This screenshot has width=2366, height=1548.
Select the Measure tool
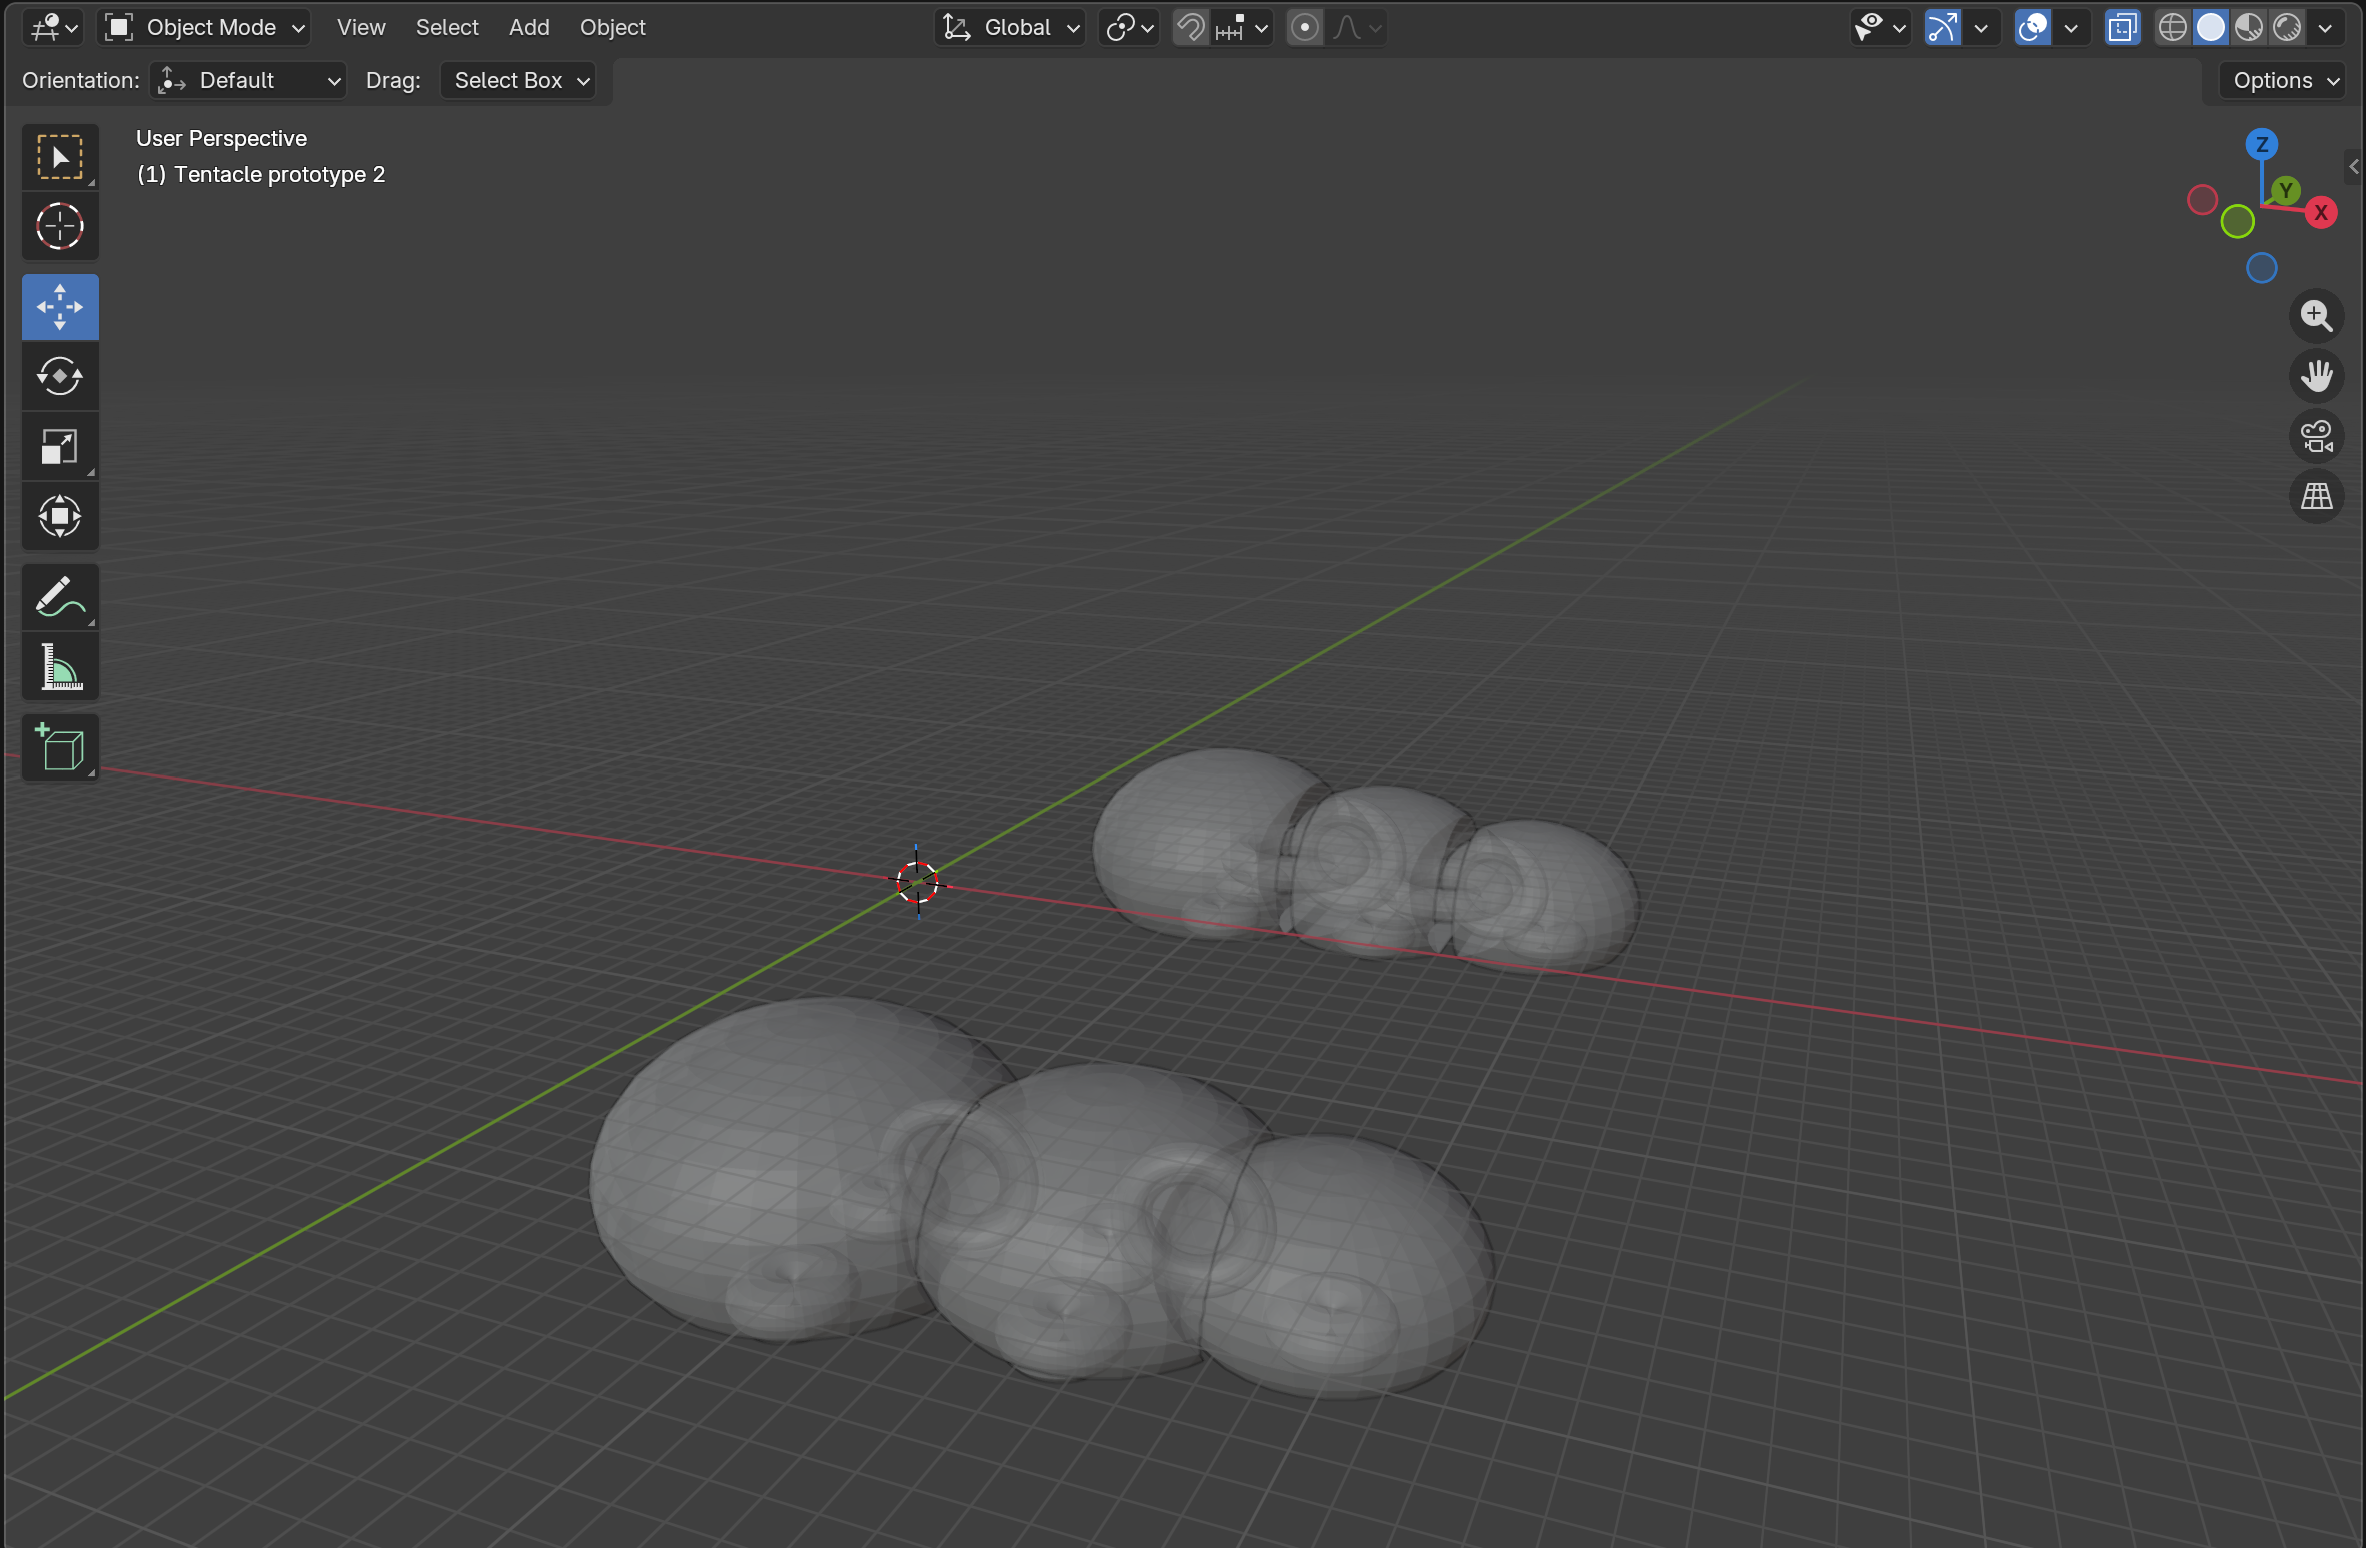pyautogui.click(x=60, y=667)
